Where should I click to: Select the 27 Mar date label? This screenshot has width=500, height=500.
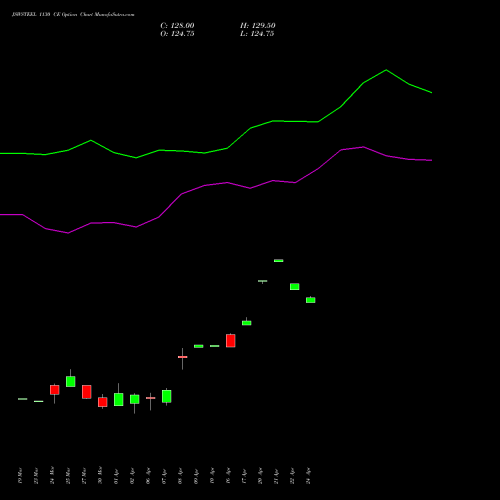coord(84,476)
